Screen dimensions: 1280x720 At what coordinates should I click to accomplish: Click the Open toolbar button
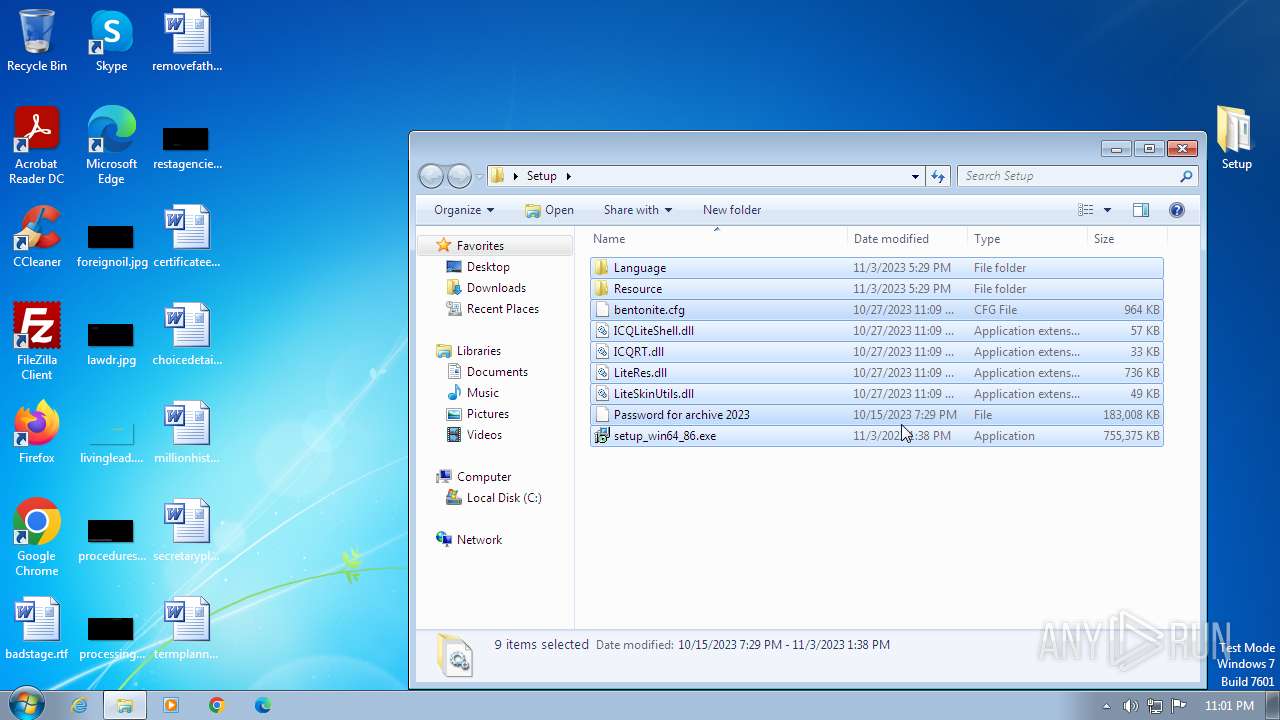pyautogui.click(x=549, y=210)
